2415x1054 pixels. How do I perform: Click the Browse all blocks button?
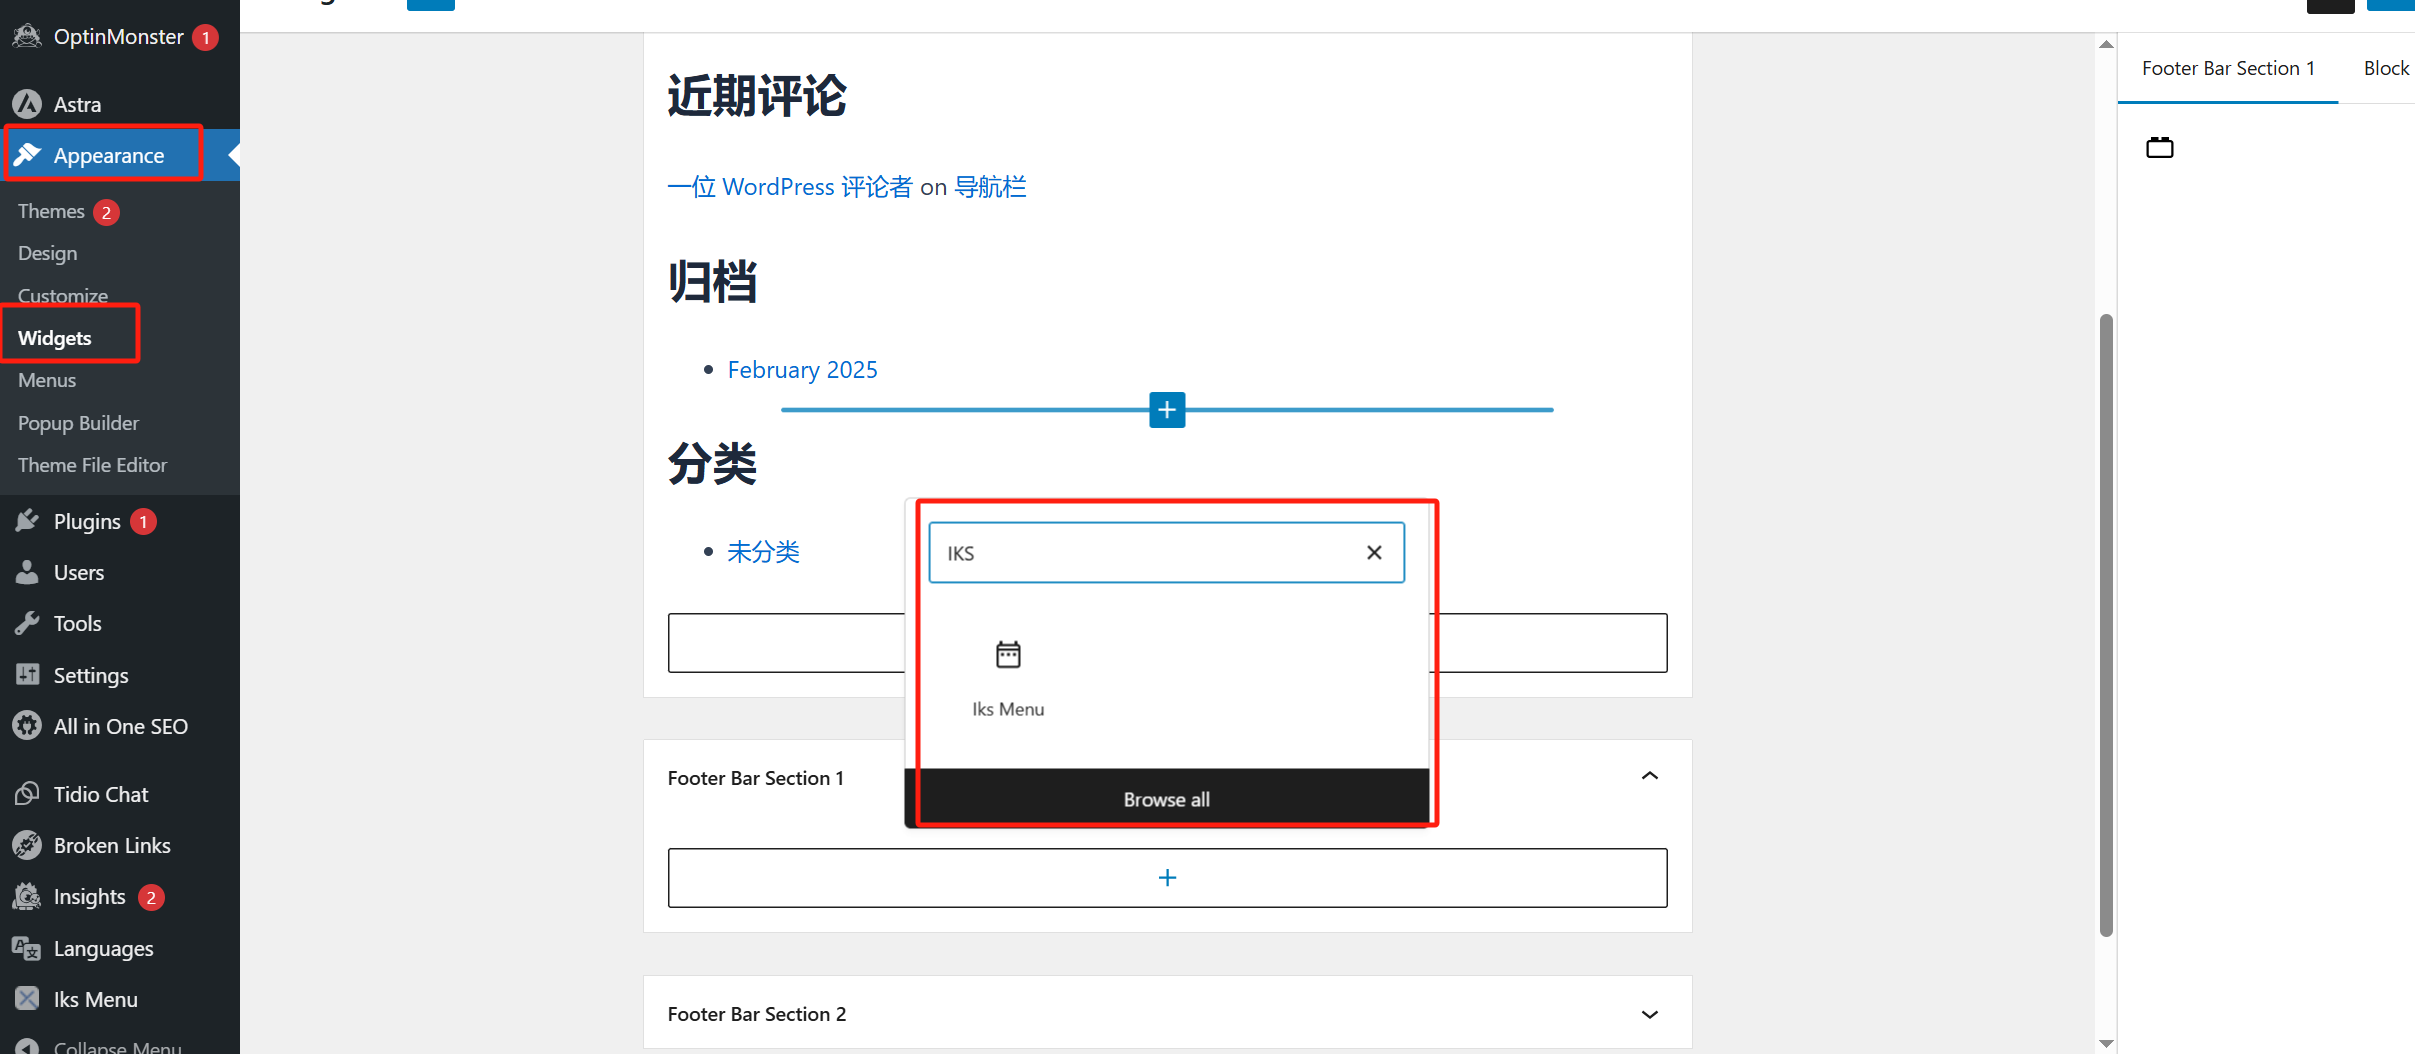point(1167,799)
